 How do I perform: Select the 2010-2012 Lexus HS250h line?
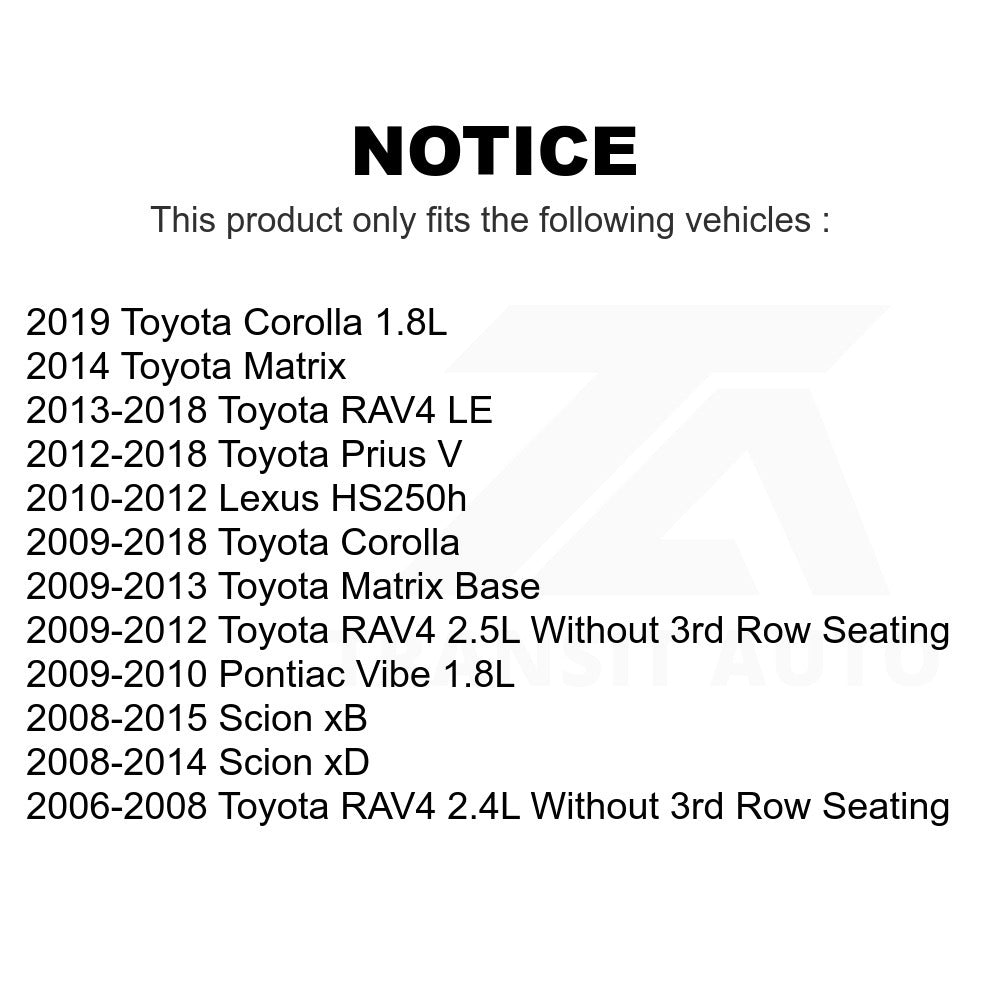pyautogui.click(x=246, y=498)
